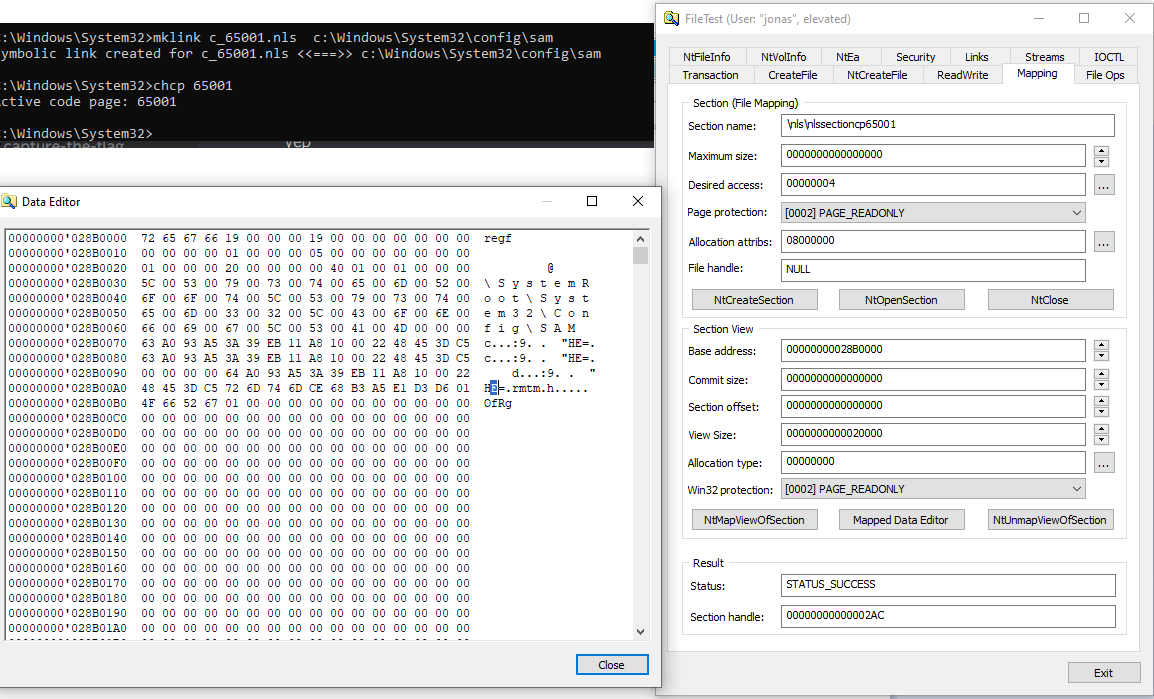Decrease Base address with down arrow

tap(1101, 356)
